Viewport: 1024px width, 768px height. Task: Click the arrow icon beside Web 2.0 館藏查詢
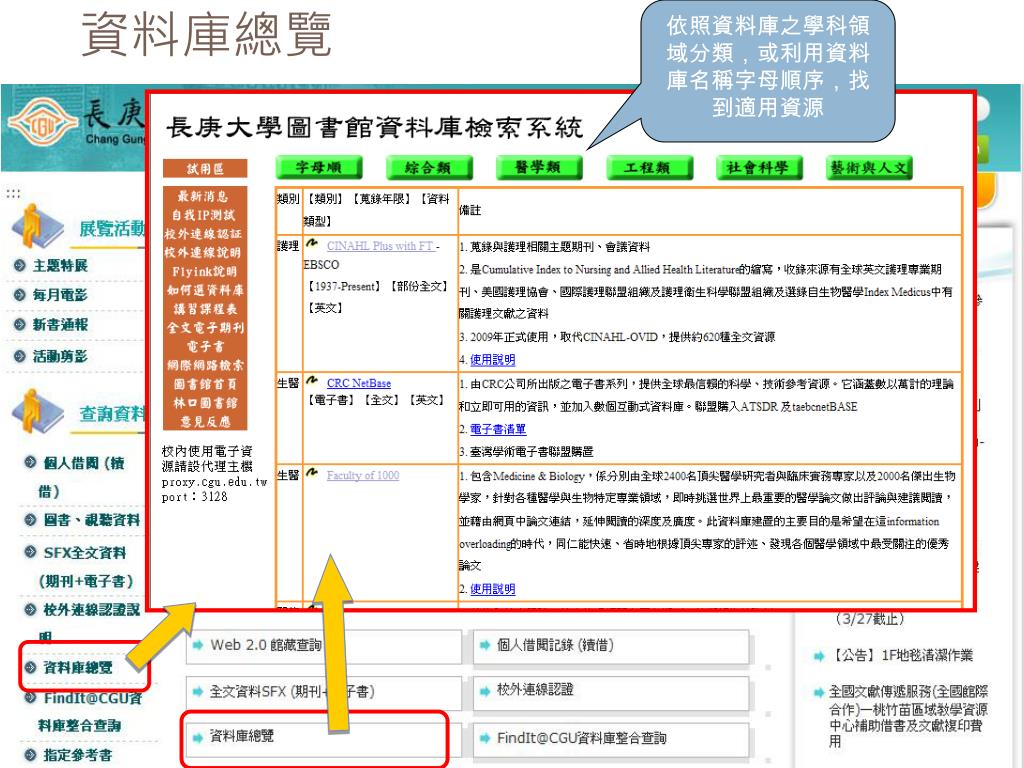pyautogui.click(x=198, y=645)
